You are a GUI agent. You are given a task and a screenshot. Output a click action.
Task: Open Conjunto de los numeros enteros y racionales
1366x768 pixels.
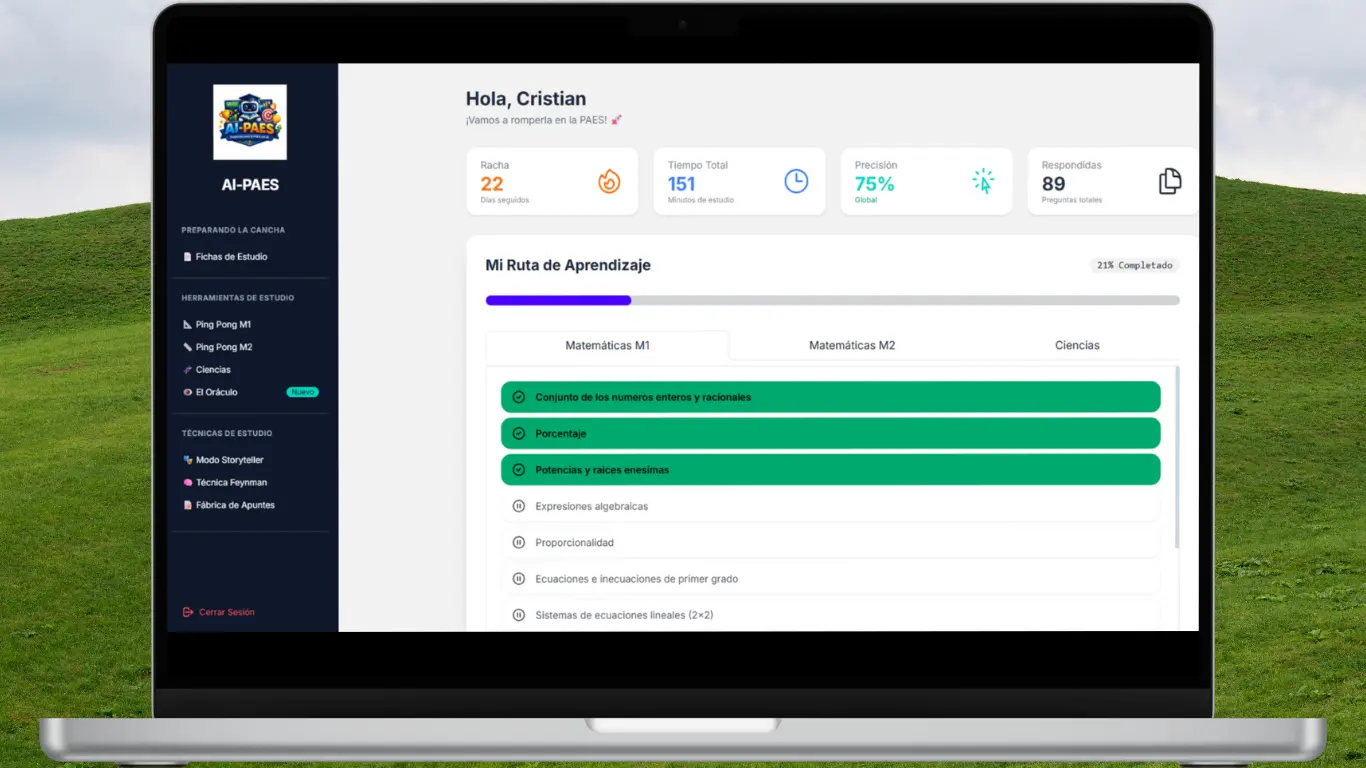[831, 397]
